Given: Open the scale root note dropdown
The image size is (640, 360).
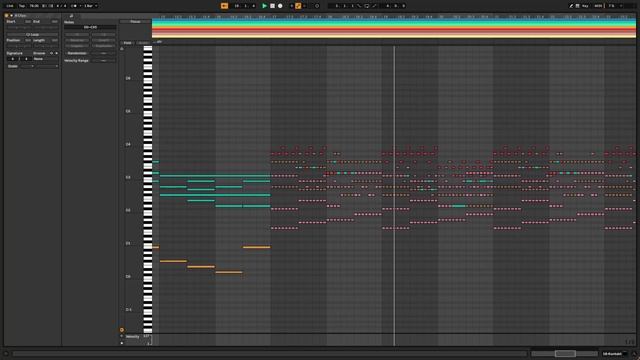Looking at the screenshot, I should click(27, 66).
